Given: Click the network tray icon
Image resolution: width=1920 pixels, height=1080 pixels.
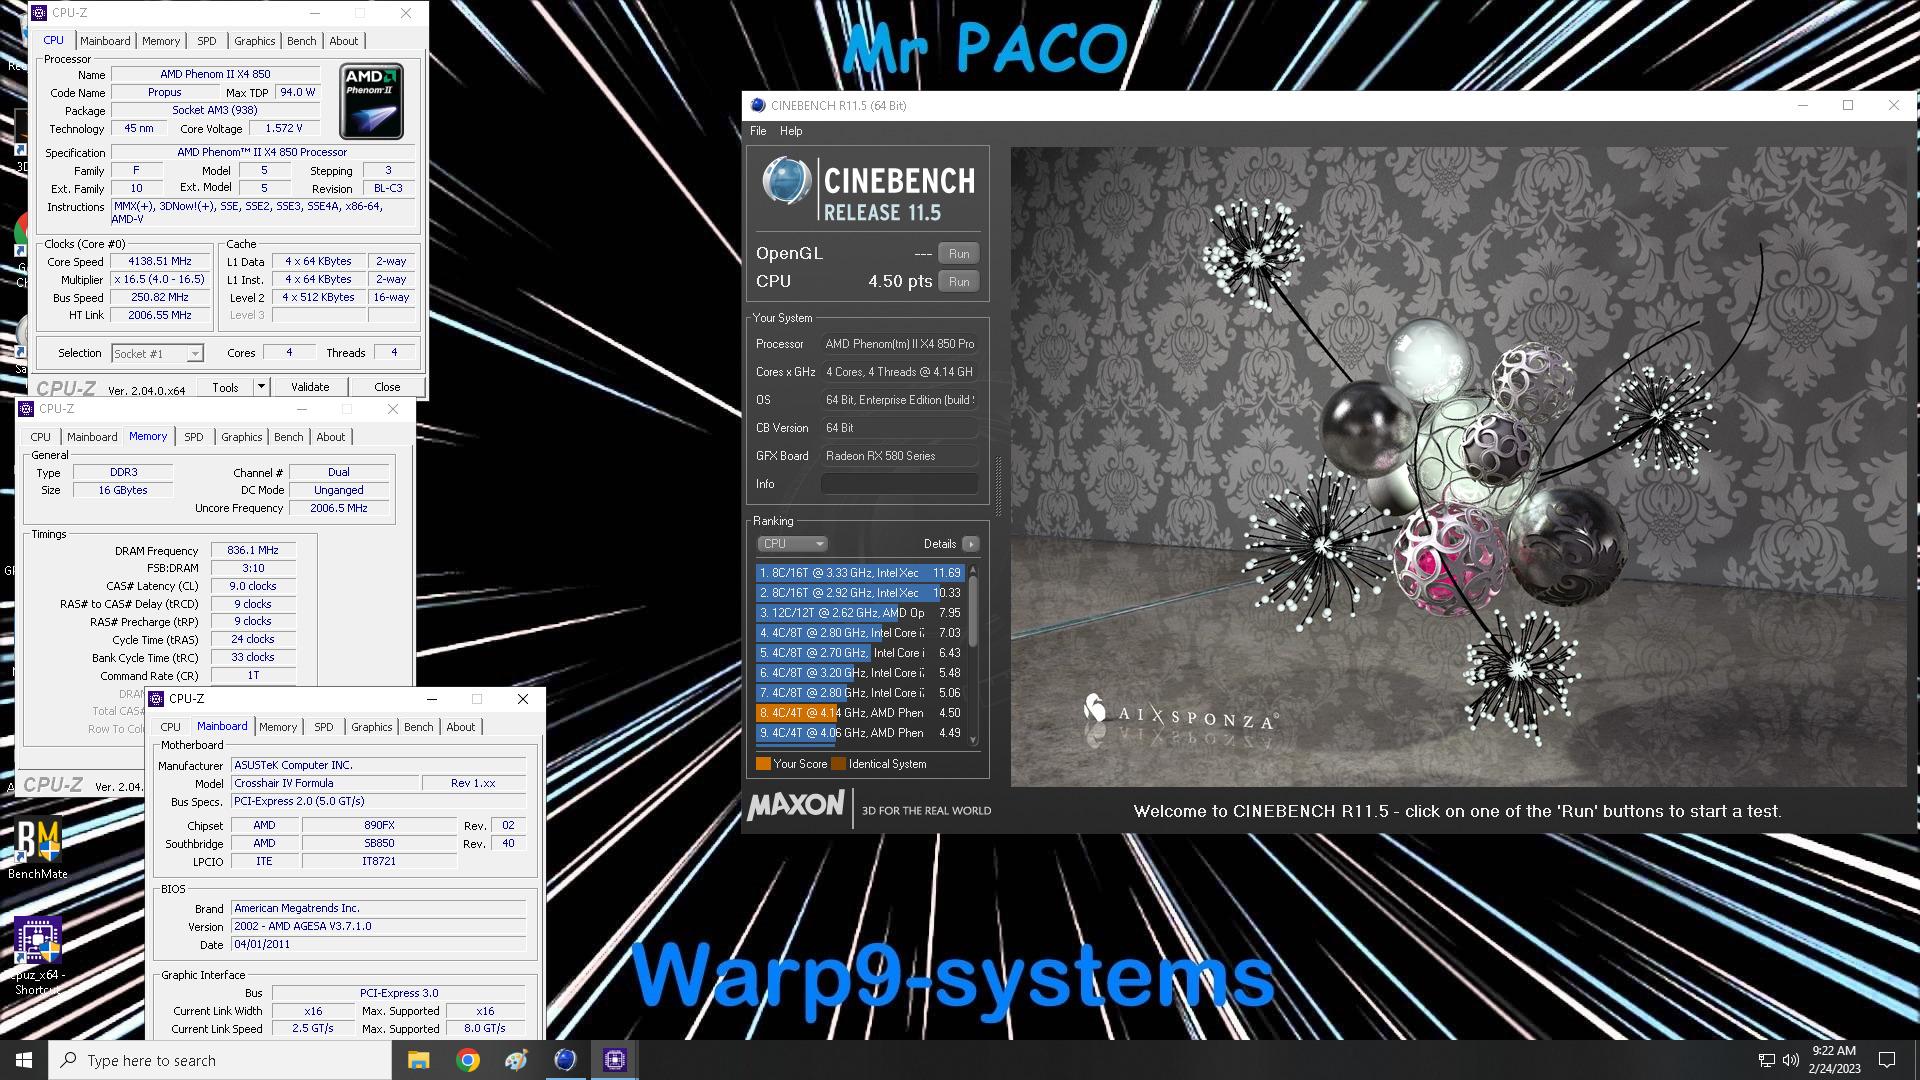Looking at the screenshot, I should tap(1766, 1060).
